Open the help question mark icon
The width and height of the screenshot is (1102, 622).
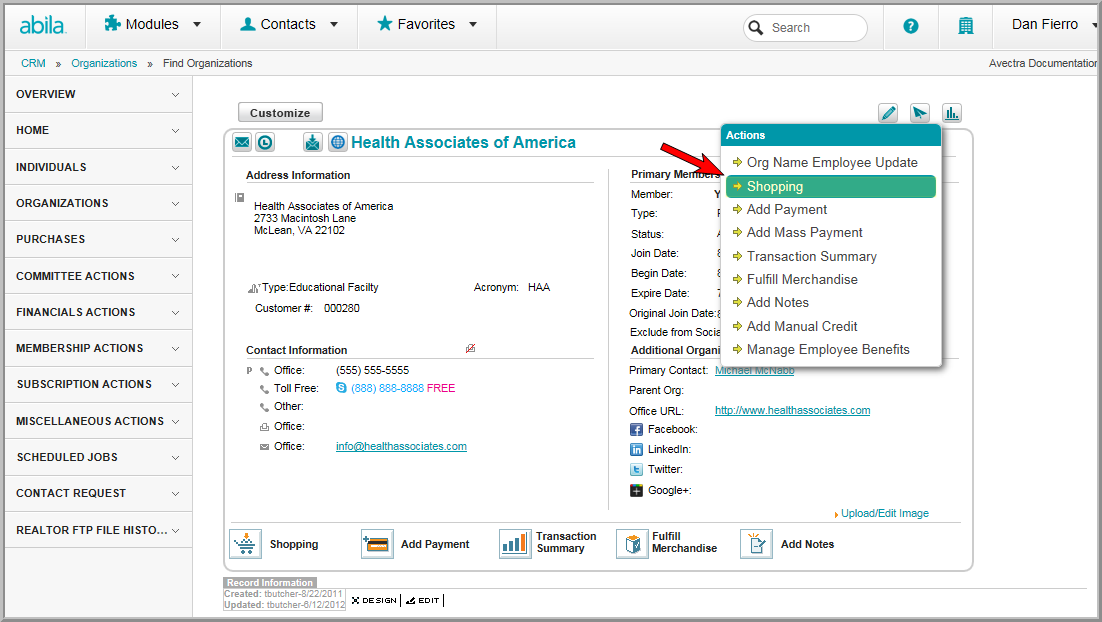point(910,26)
